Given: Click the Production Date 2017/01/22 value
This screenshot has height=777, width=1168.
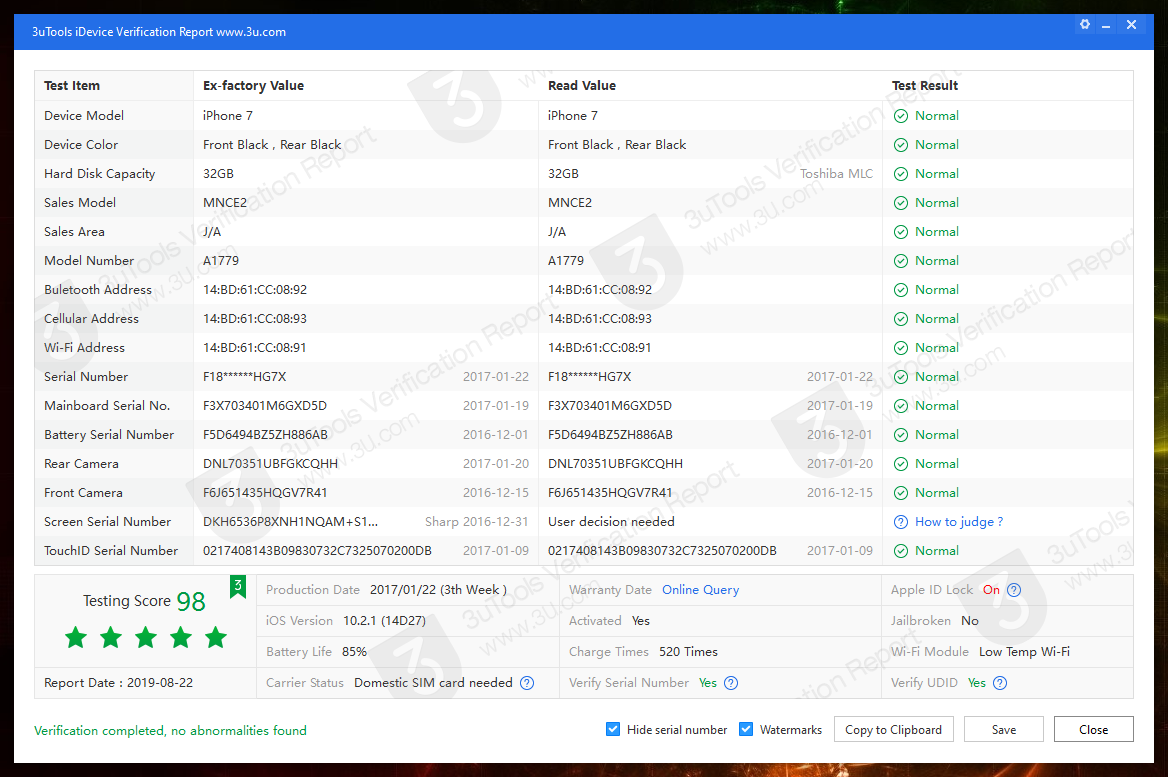Looking at the screenshot, I should coord(438,590).
